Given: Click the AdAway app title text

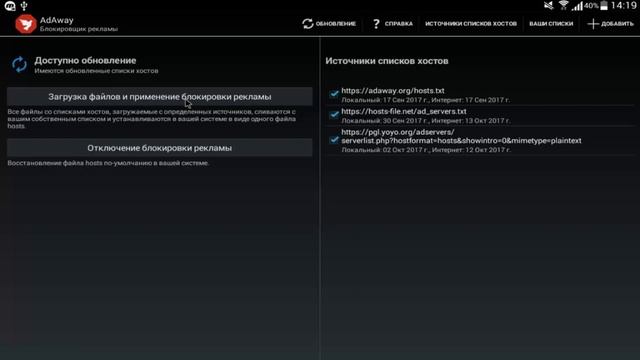Looking at the screenshot, I should (56, 20).
